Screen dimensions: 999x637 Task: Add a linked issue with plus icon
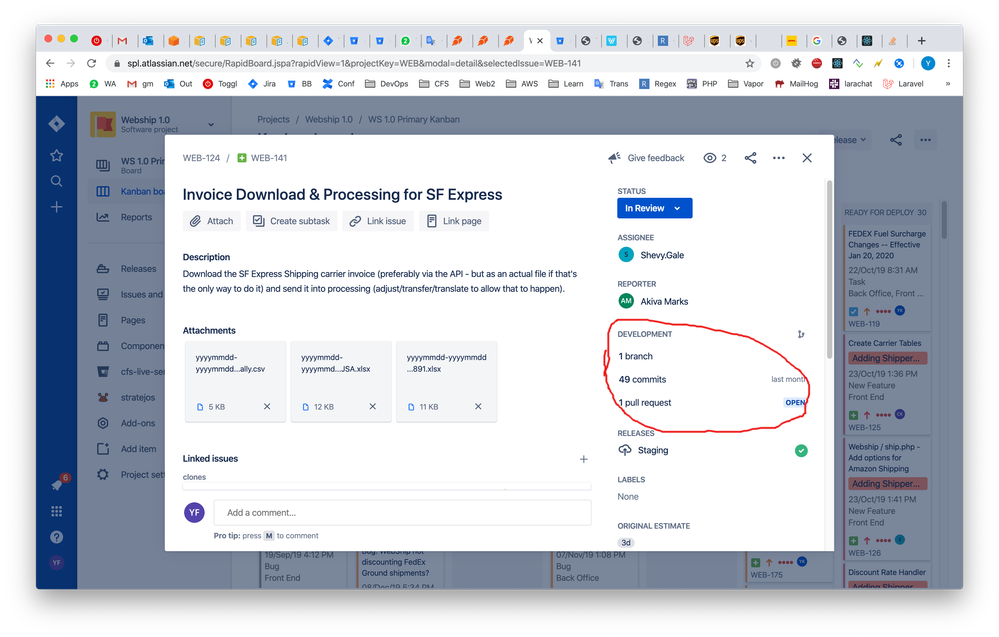coord(584,459)
